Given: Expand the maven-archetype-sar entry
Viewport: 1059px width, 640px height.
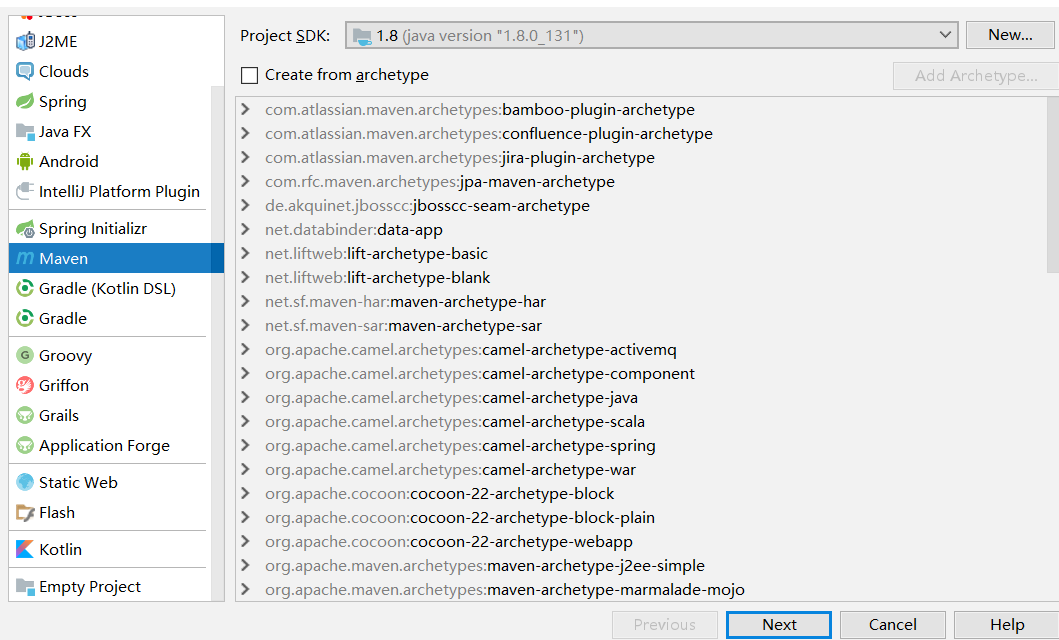Looking at the screenshot, I should pyautogui.click(x=246, y=325).
